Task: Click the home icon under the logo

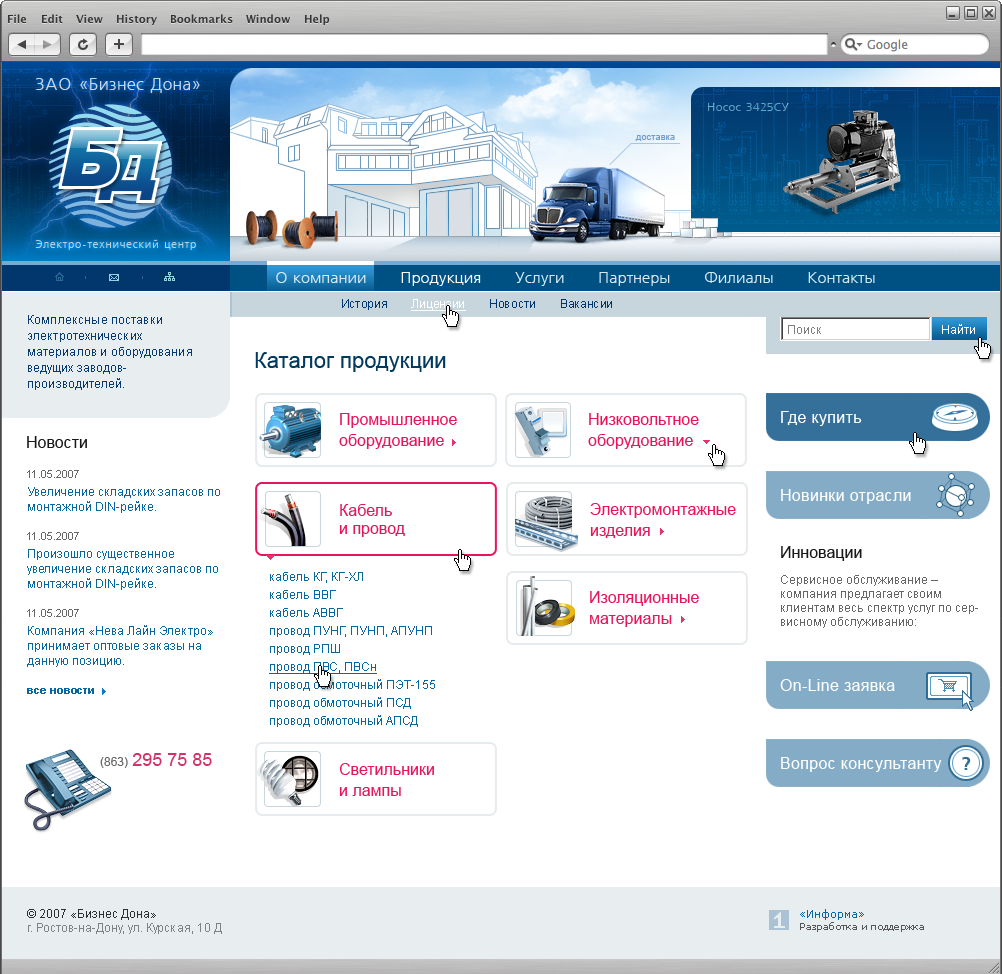Action: [x=59, y=277]
